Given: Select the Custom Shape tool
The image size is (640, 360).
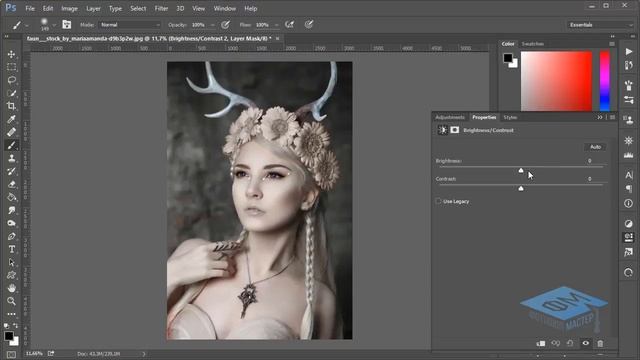Looking at the screenshot, I should point(11,276).
